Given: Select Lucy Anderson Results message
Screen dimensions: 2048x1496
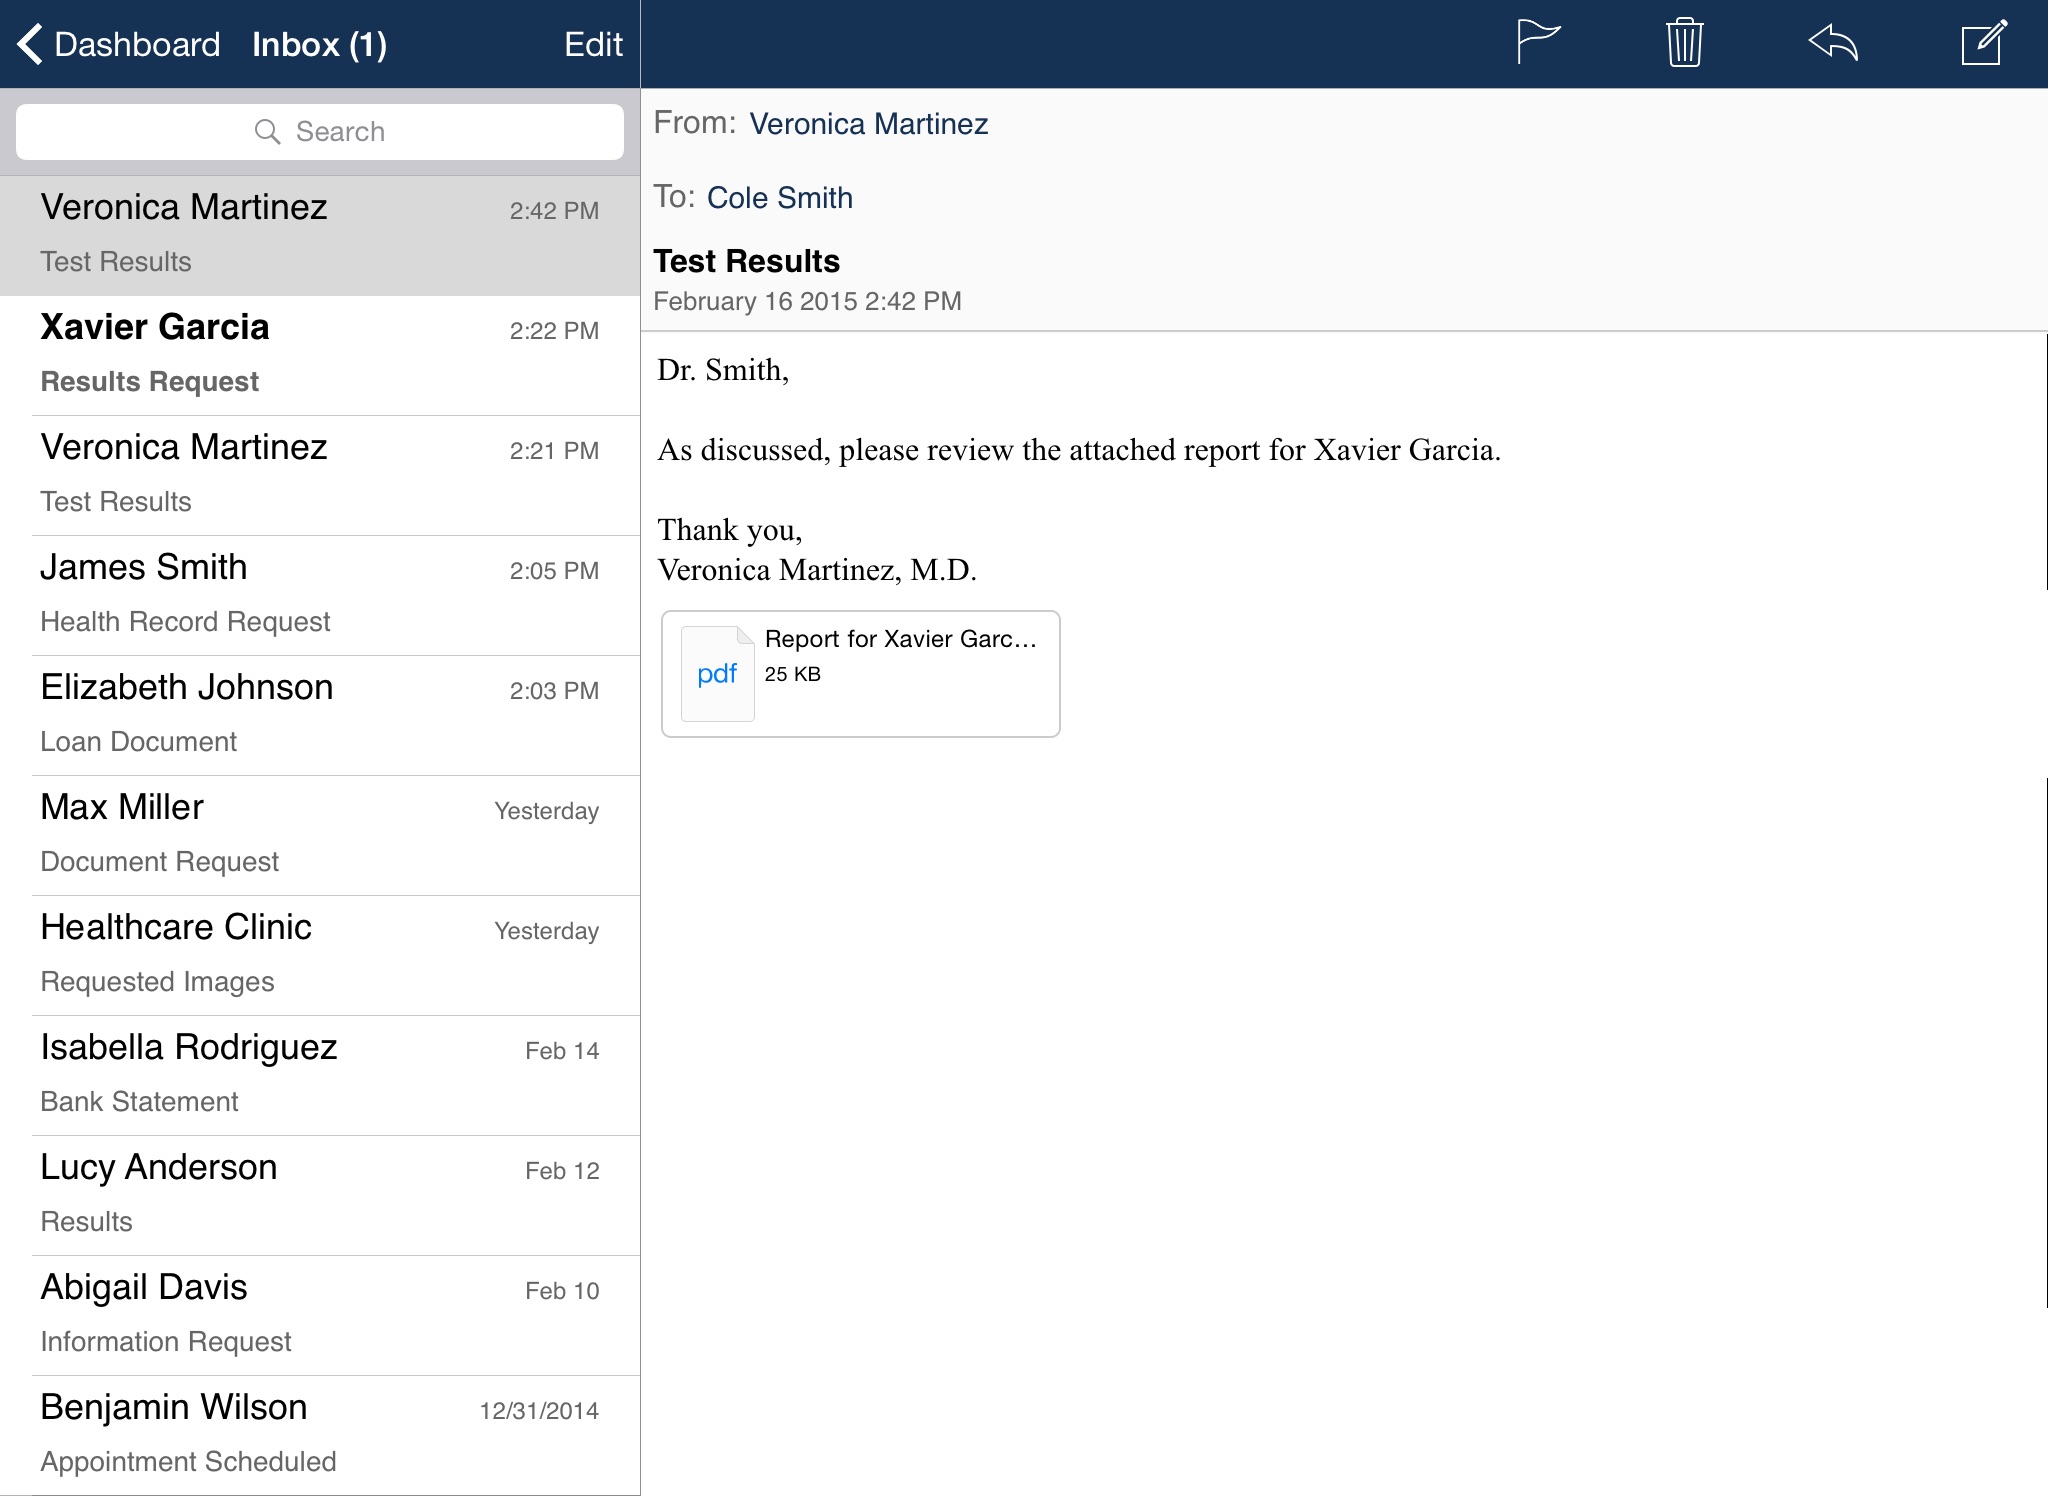Looking at the screenshot, I should coord(320,1195).
